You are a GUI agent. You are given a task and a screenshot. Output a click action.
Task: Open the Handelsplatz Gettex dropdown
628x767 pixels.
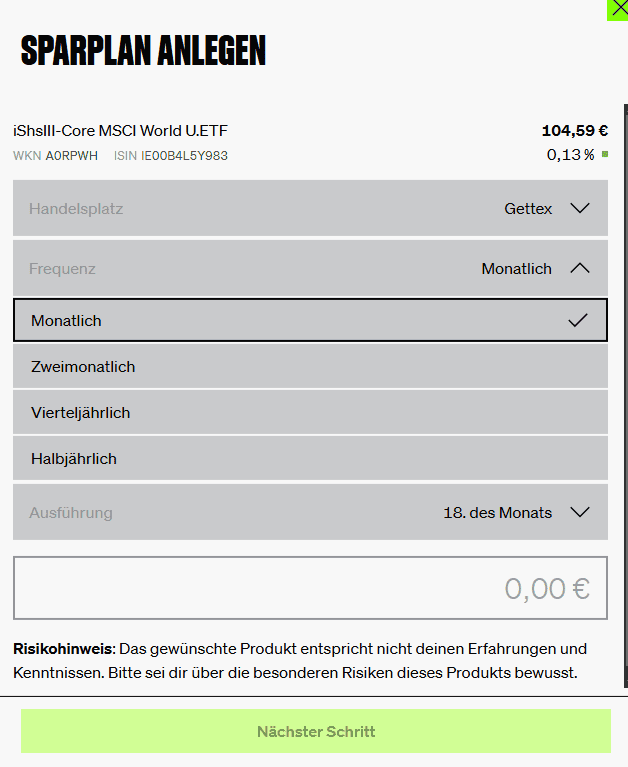pos(311,208)
